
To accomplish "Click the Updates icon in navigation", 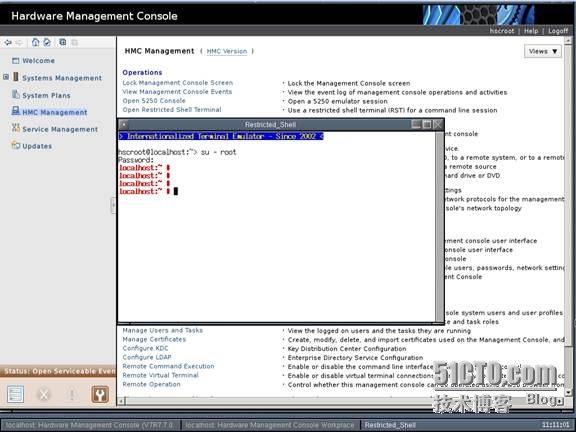I will (15, 145).
